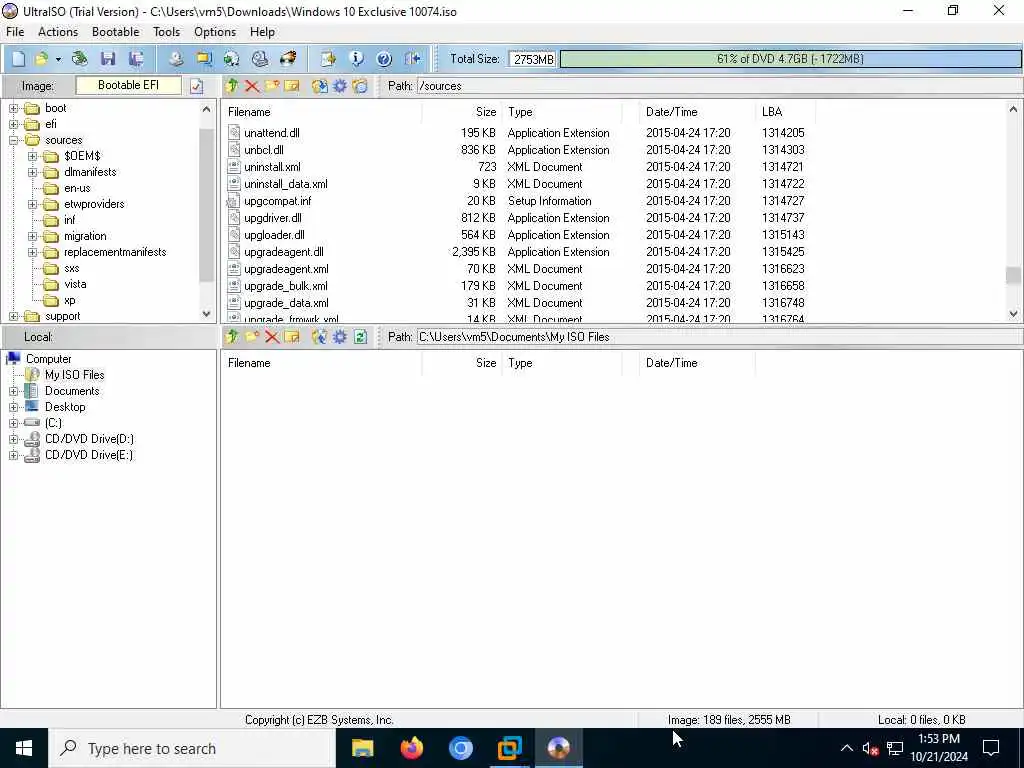The width and height of the screenshot is (1024, 768).
Task: Click the gear properties icon in image toolbar
Action: click(340, 86)
